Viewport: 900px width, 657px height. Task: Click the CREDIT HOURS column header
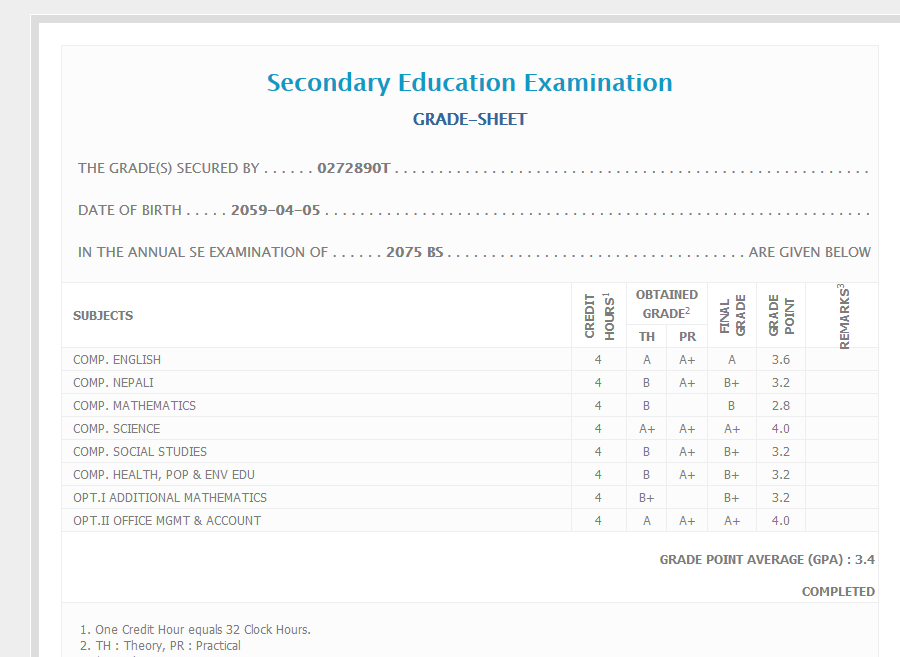598,316
